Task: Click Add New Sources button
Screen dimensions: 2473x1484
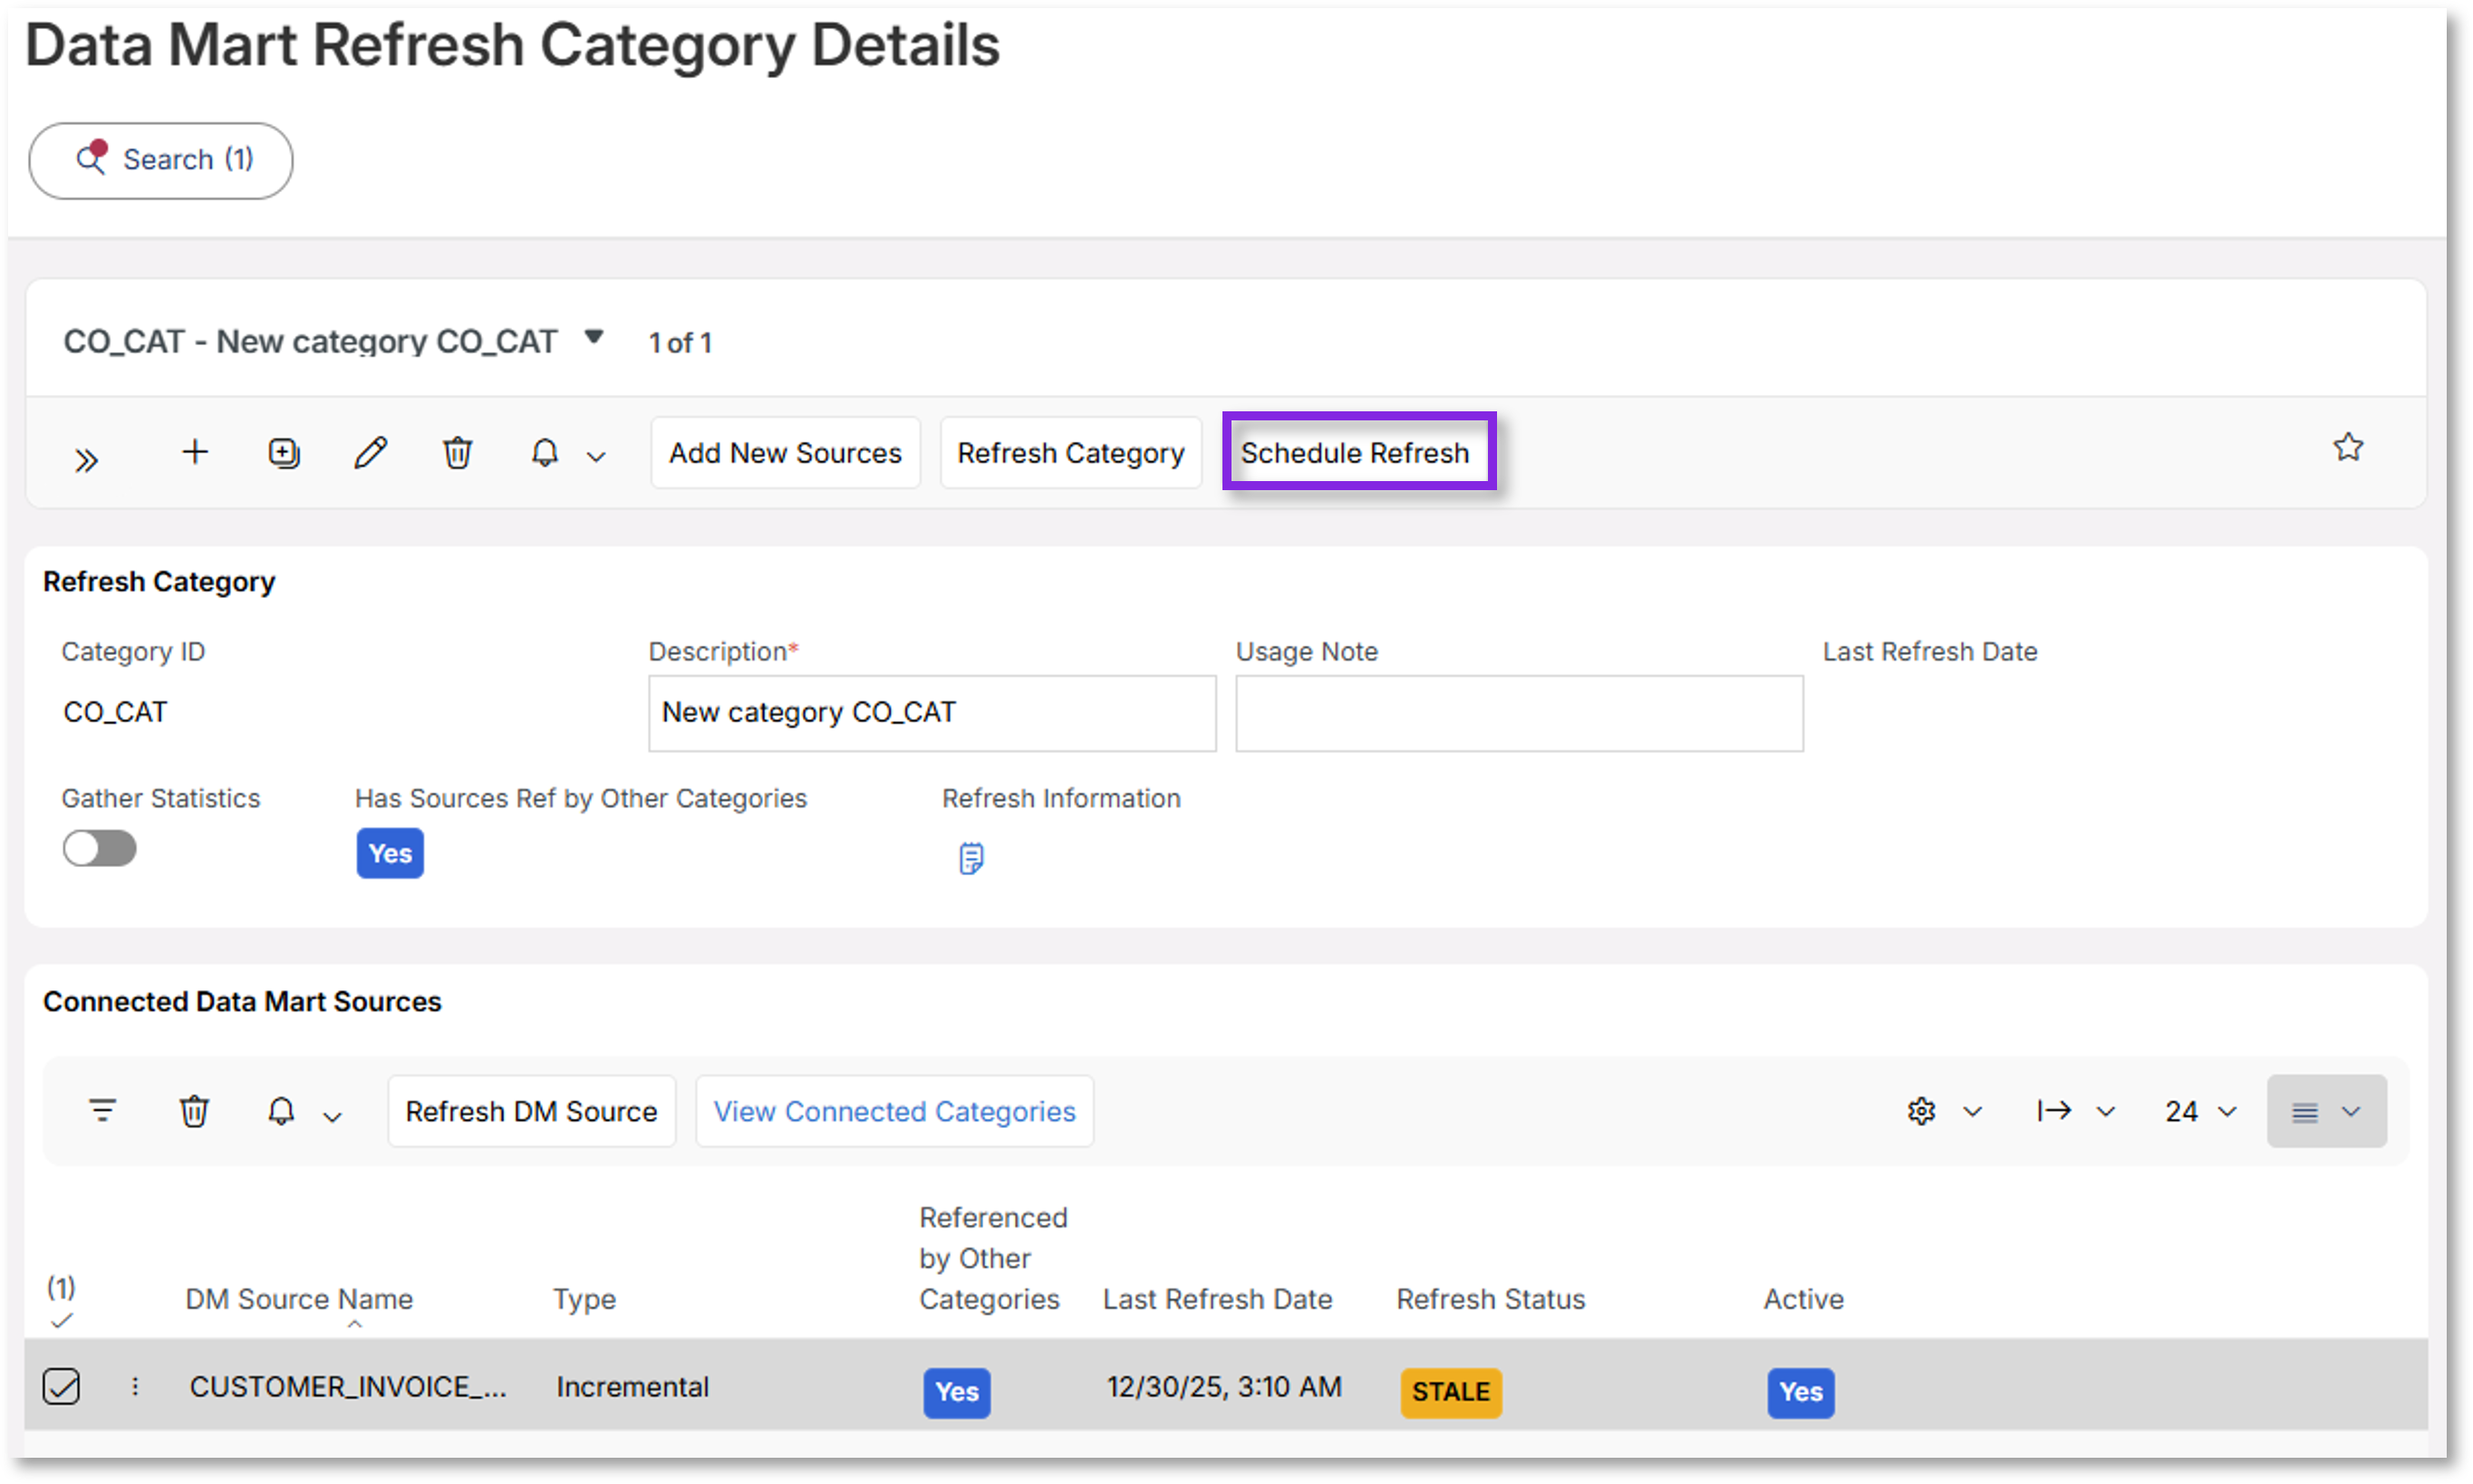Action: (785, 453)
